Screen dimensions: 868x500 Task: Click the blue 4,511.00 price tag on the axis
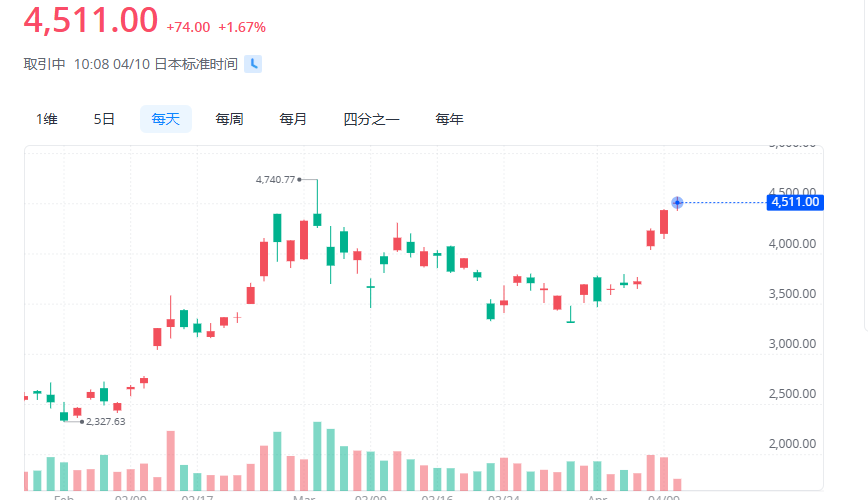pos(795,202)
